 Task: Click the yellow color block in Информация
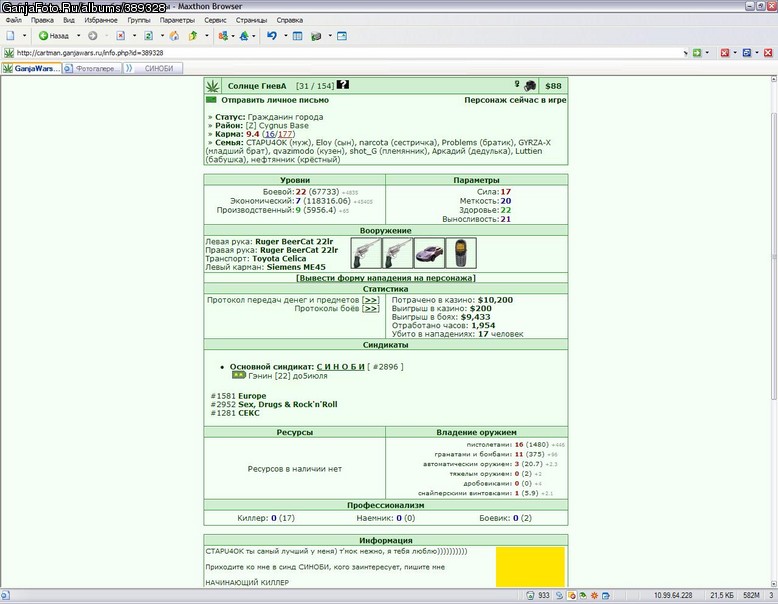point(530,567)
